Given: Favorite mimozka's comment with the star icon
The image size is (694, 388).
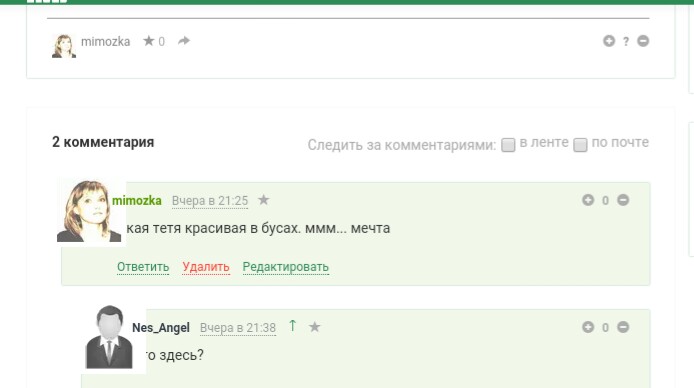Looking at the screenshot, I should click(264, 200).
